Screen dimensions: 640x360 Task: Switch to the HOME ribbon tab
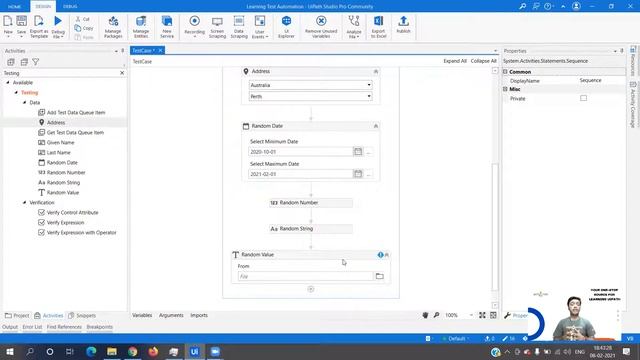14,7
